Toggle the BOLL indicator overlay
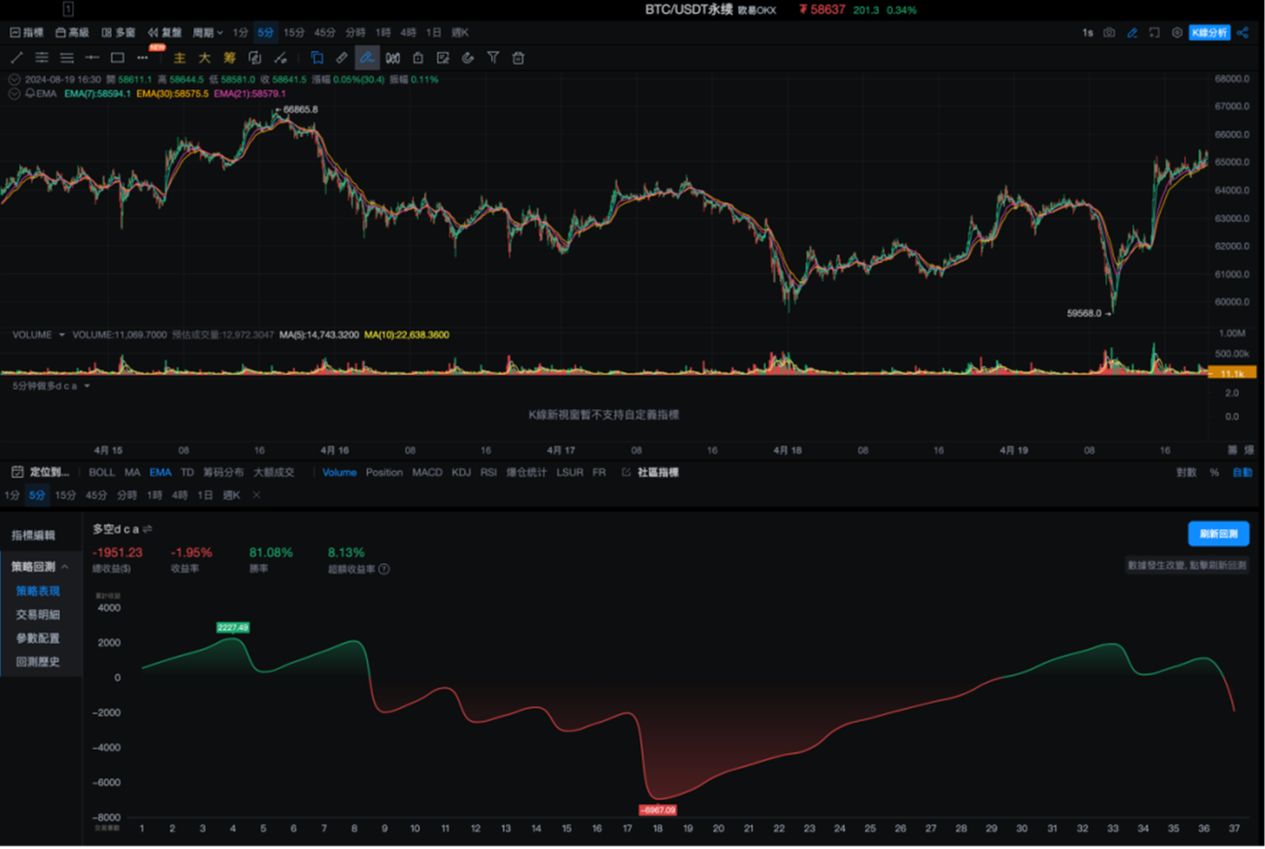 click(102, 472)
